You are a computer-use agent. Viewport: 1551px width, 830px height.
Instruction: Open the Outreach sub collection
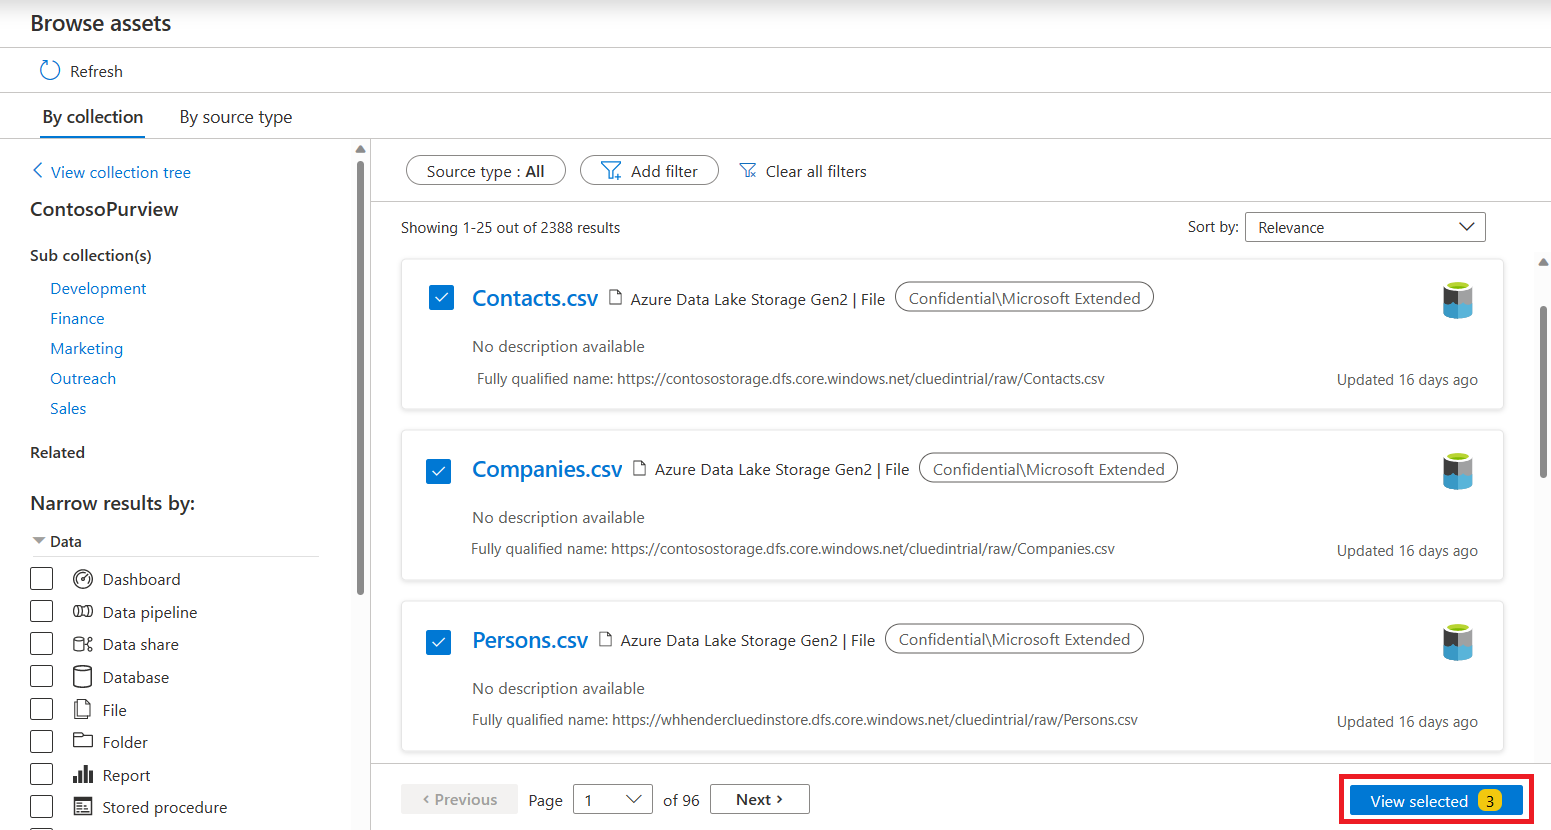[x=83, y=378]
